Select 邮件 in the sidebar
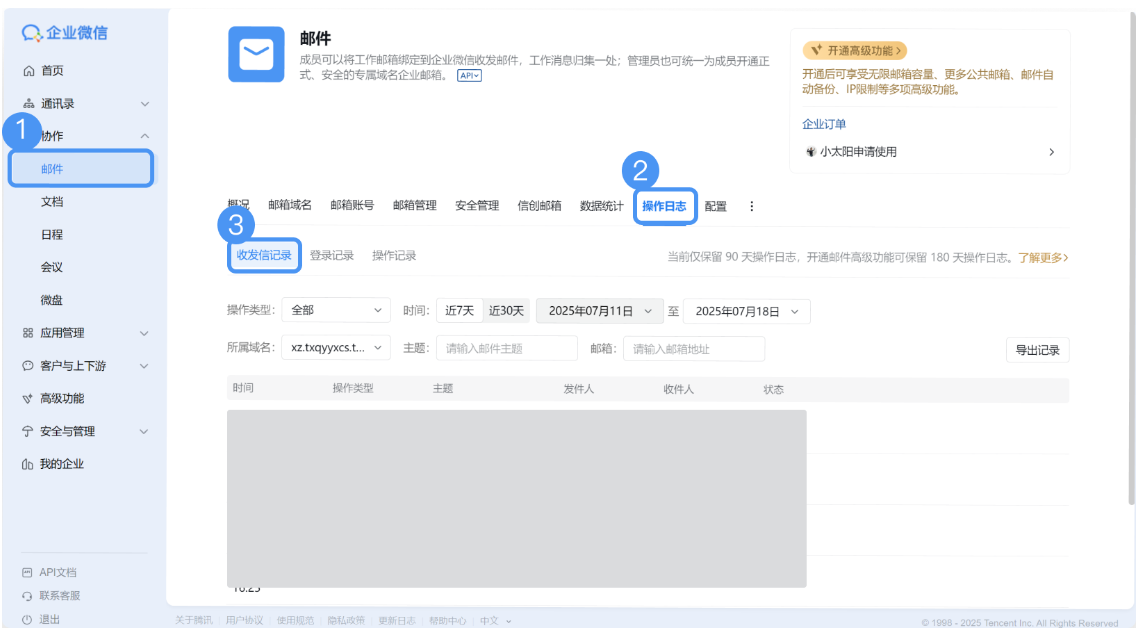The height and width of the screenshot is (644, 1146). pos(80,169)
